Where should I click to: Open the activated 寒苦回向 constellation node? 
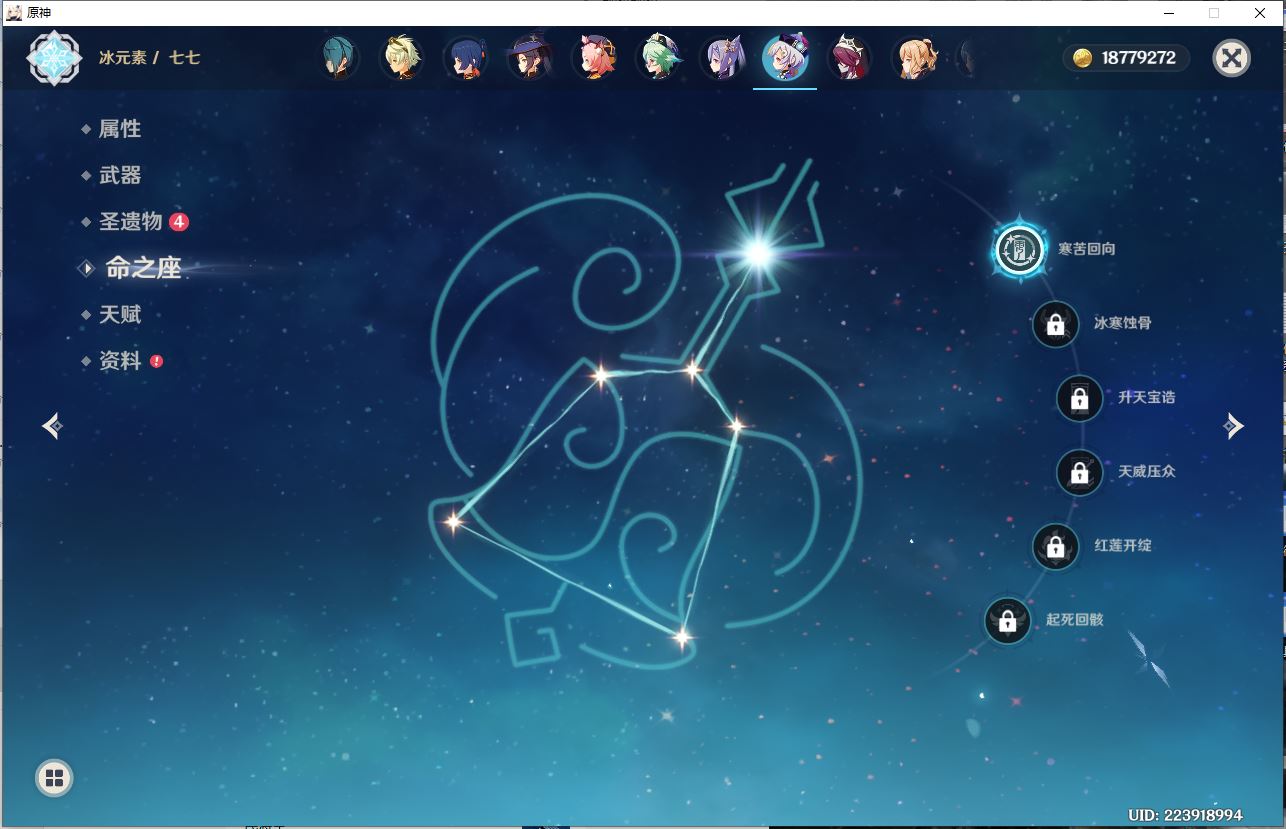click(x=1019, y=249)
